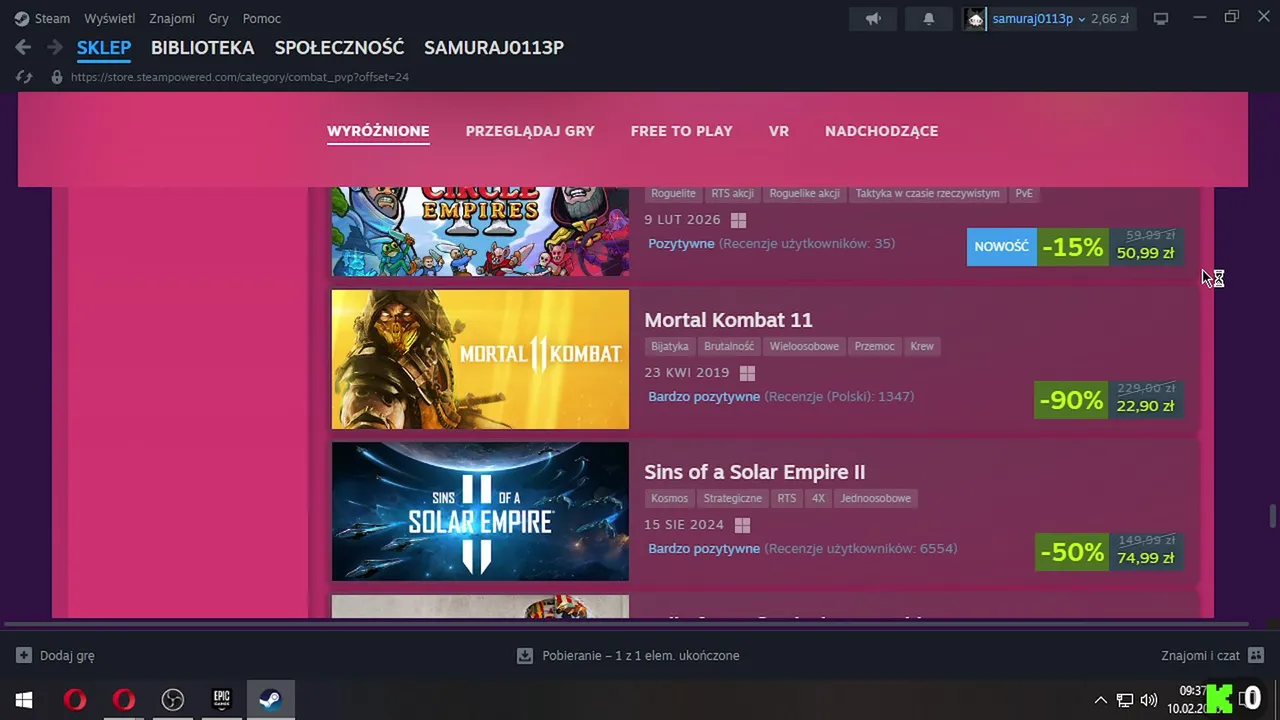Open the Pomoc menu
The width and height of the screenshot is (1280, 720).
tap(262, 18)
